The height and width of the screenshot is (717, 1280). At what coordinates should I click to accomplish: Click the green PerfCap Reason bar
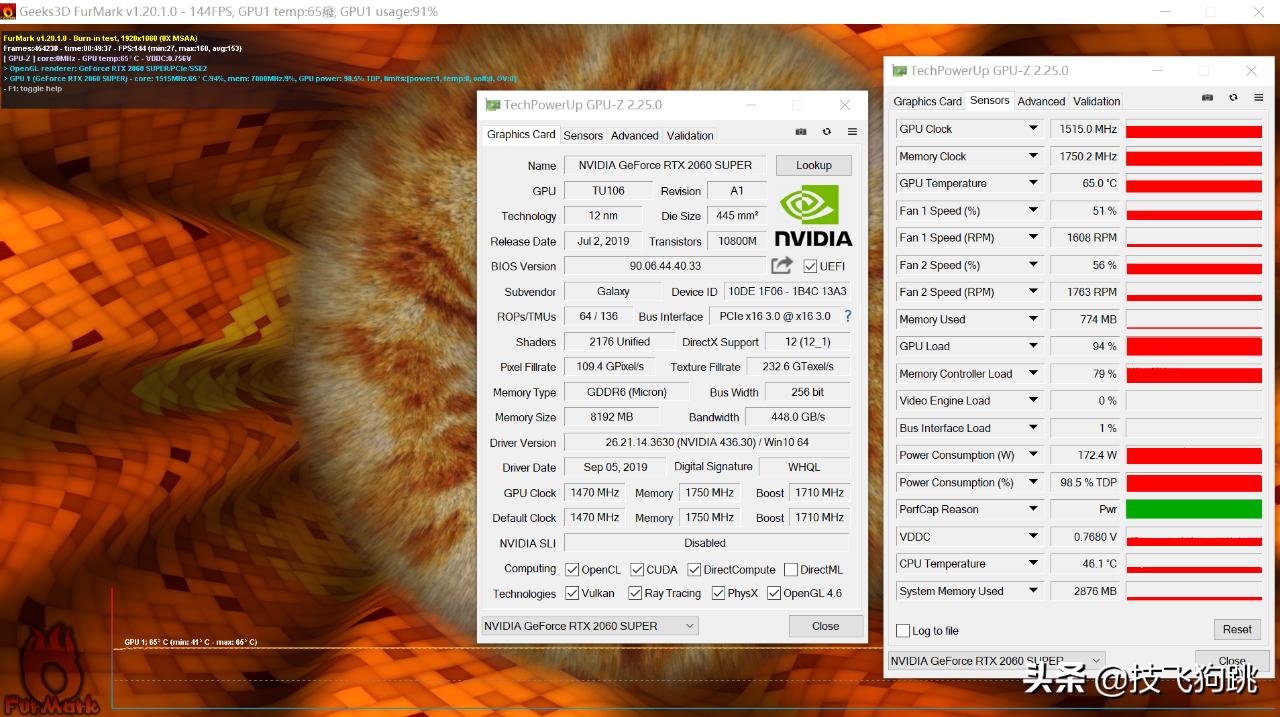pyautogui.click(x=1193, y=509)
